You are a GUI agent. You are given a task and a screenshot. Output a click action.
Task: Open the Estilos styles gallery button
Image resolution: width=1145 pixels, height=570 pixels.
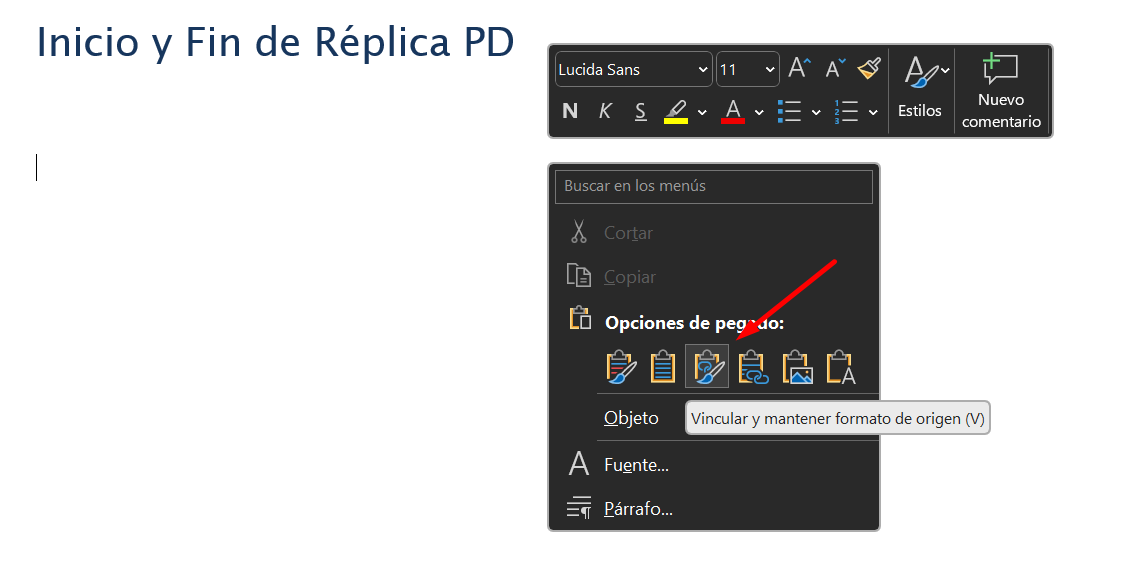(920, 92)
